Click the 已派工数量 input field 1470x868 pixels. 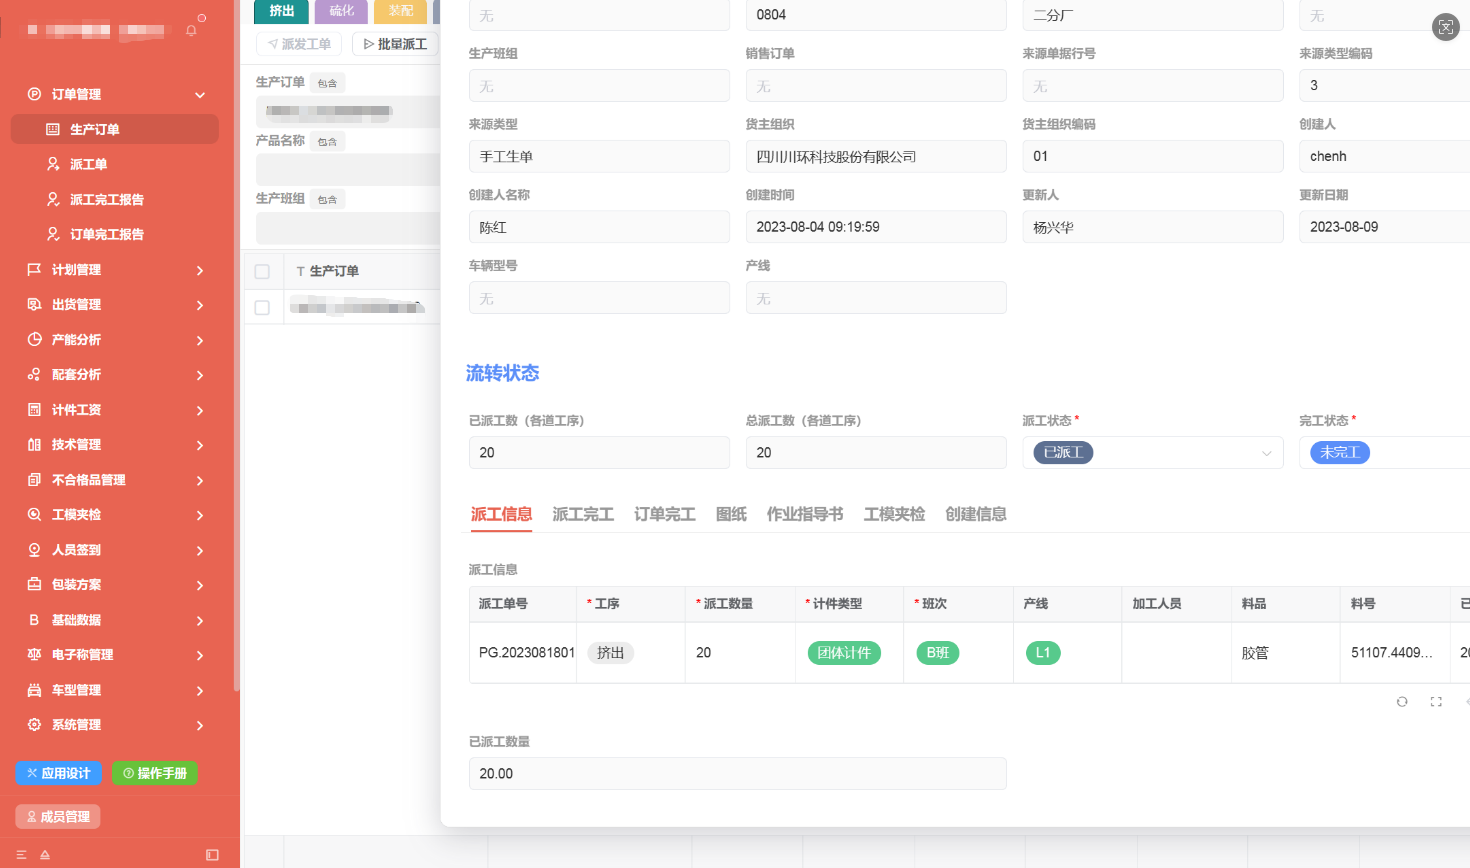pyautogui.click(x=737, y=774)
